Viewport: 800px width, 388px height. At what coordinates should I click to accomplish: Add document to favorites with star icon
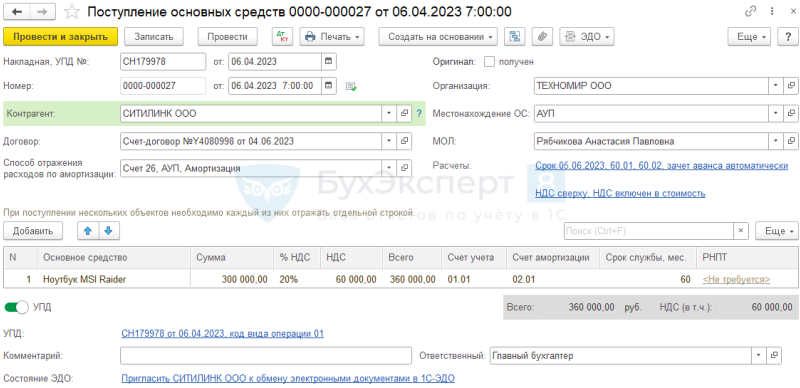point(73,12)
